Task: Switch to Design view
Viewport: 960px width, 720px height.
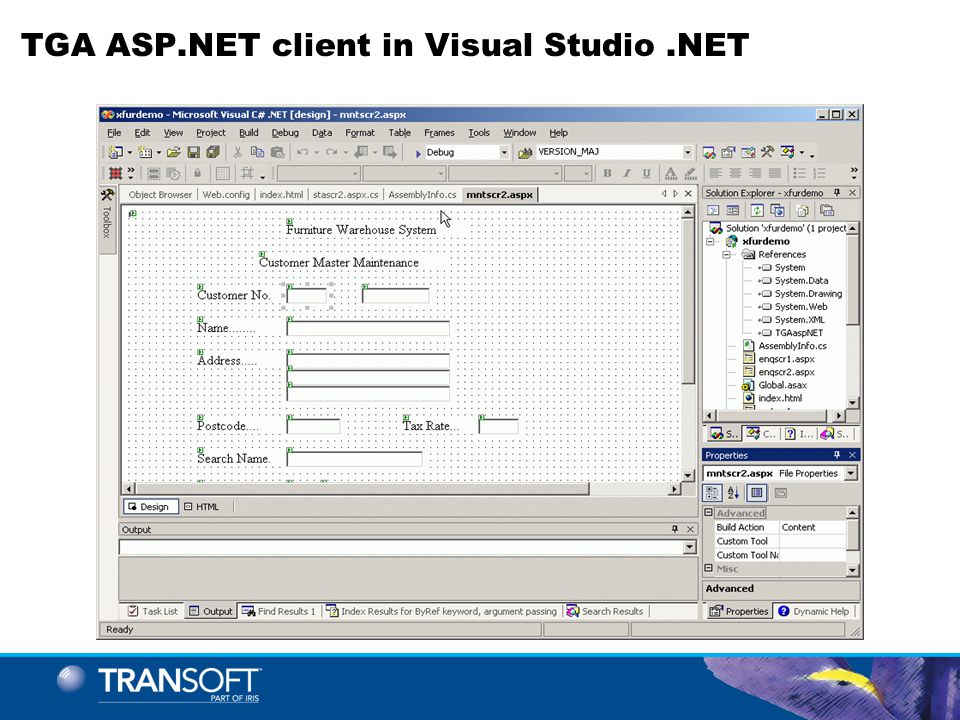Action: (151, 507)
